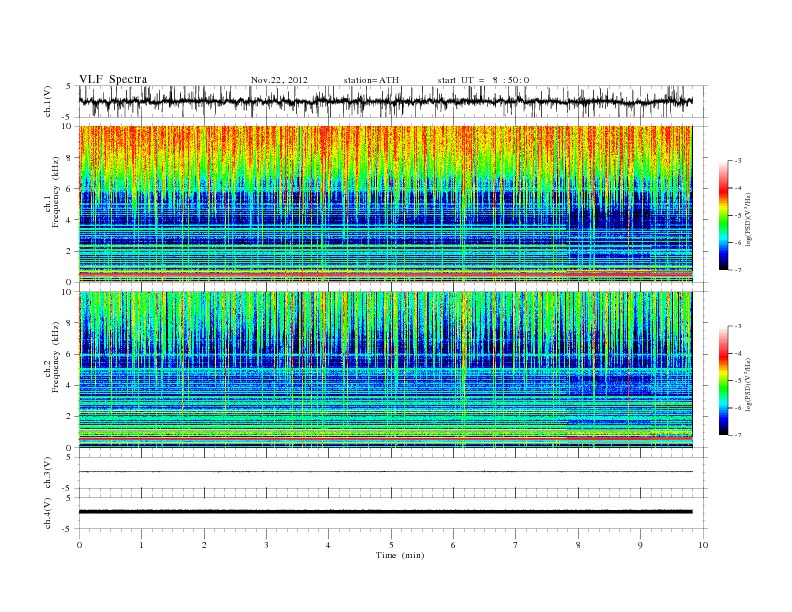Click the ch.2 color bar "log(PSD)(V²/Hz)" label
This screenshot has height=612, width=792.
coord(748,384)
